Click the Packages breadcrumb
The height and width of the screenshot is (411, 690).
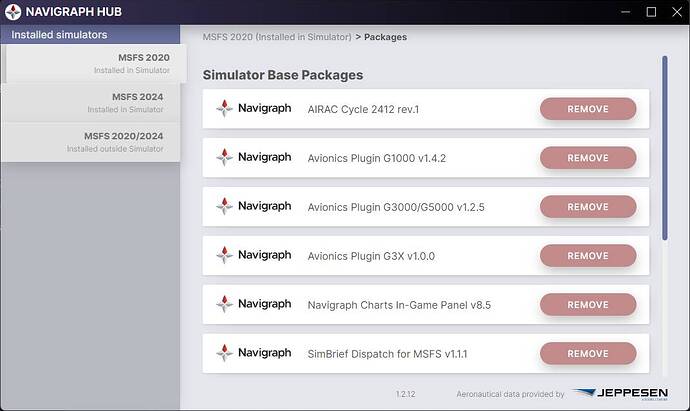point(385,37)
